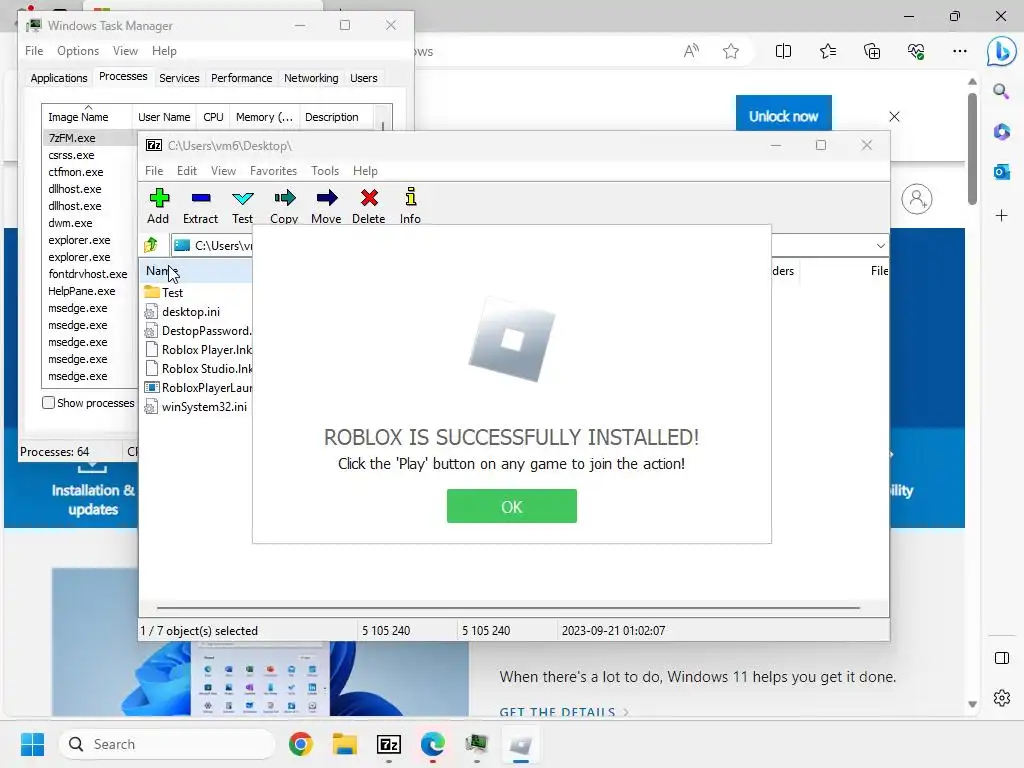
Task: Sort Task Manager by CPU column
Action: (213, 117)
